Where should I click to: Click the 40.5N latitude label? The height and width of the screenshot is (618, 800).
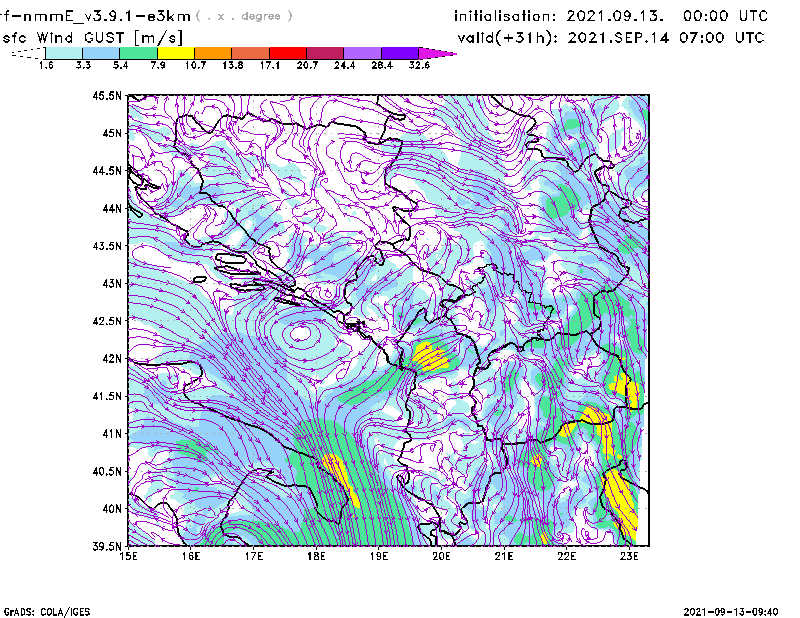(107, 471)
